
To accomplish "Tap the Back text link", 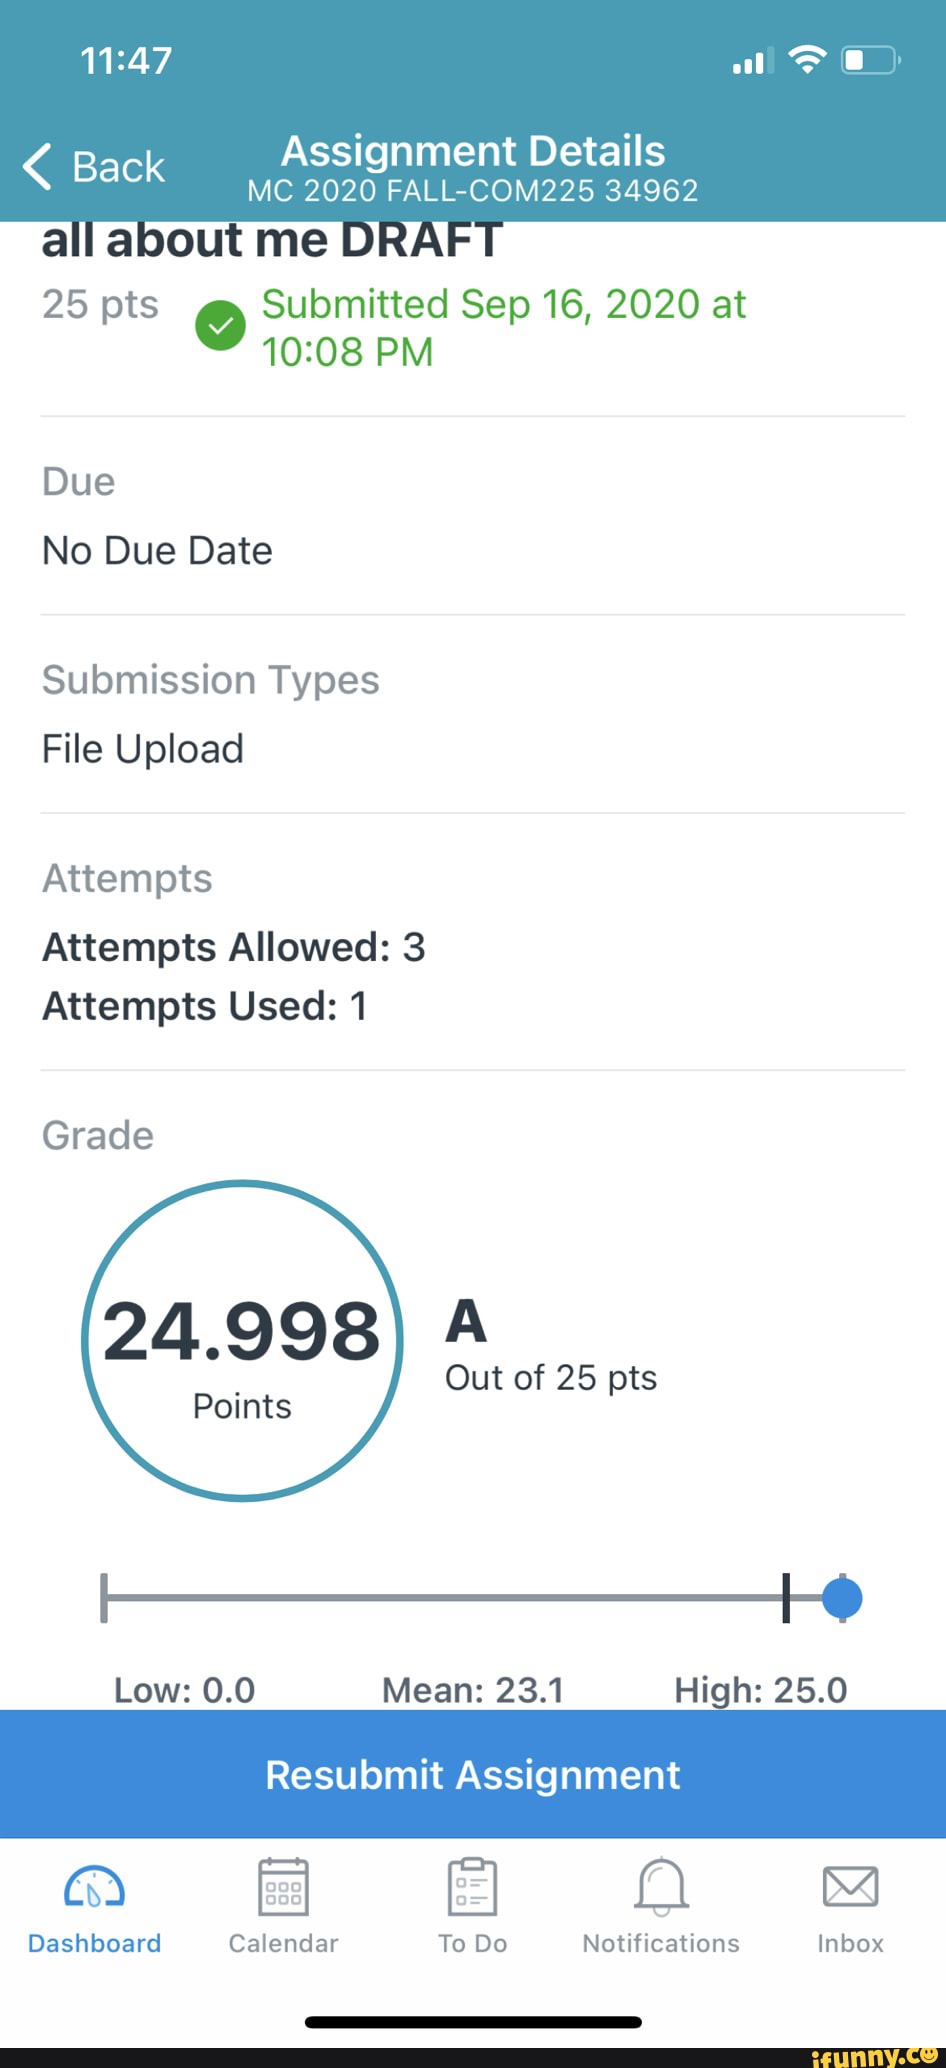I will pyautogui.click(x=118, y=167).
